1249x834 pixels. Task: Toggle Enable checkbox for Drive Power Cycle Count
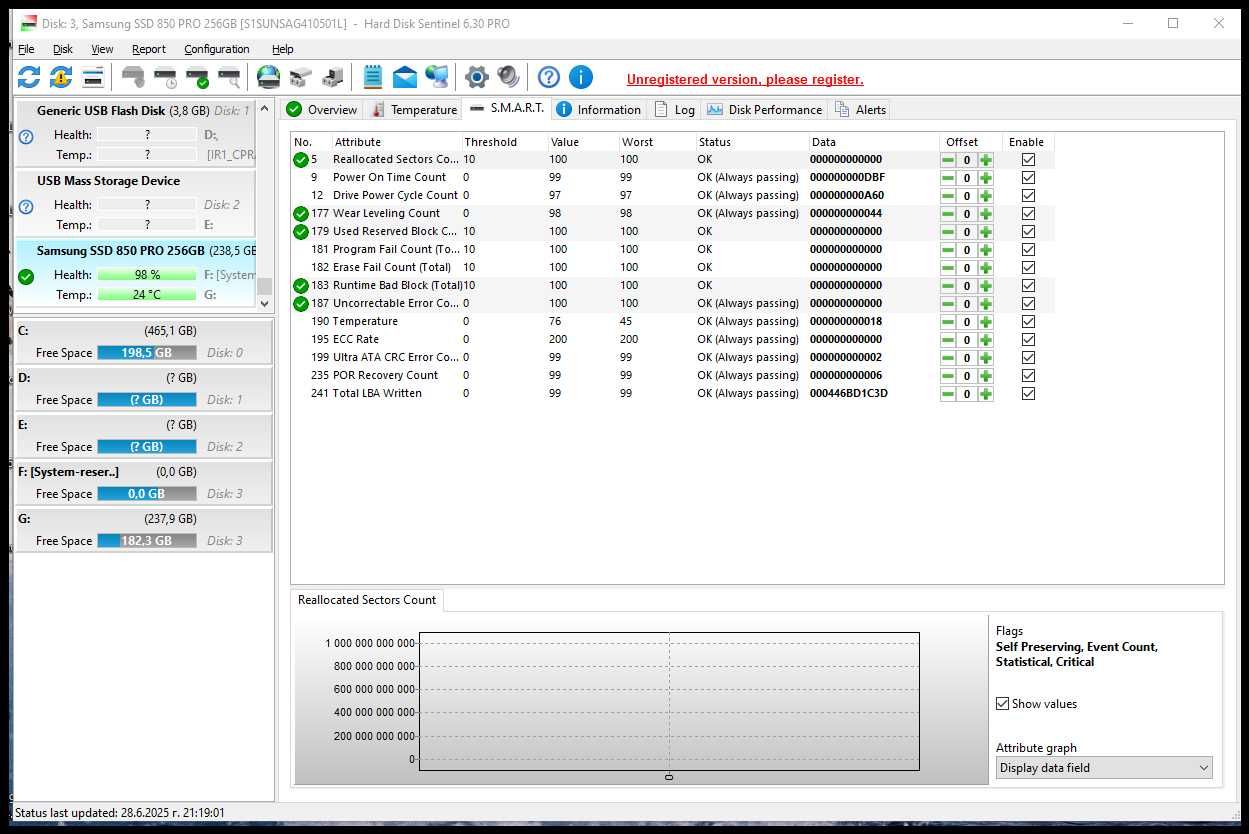click(x=1028, y=196)
